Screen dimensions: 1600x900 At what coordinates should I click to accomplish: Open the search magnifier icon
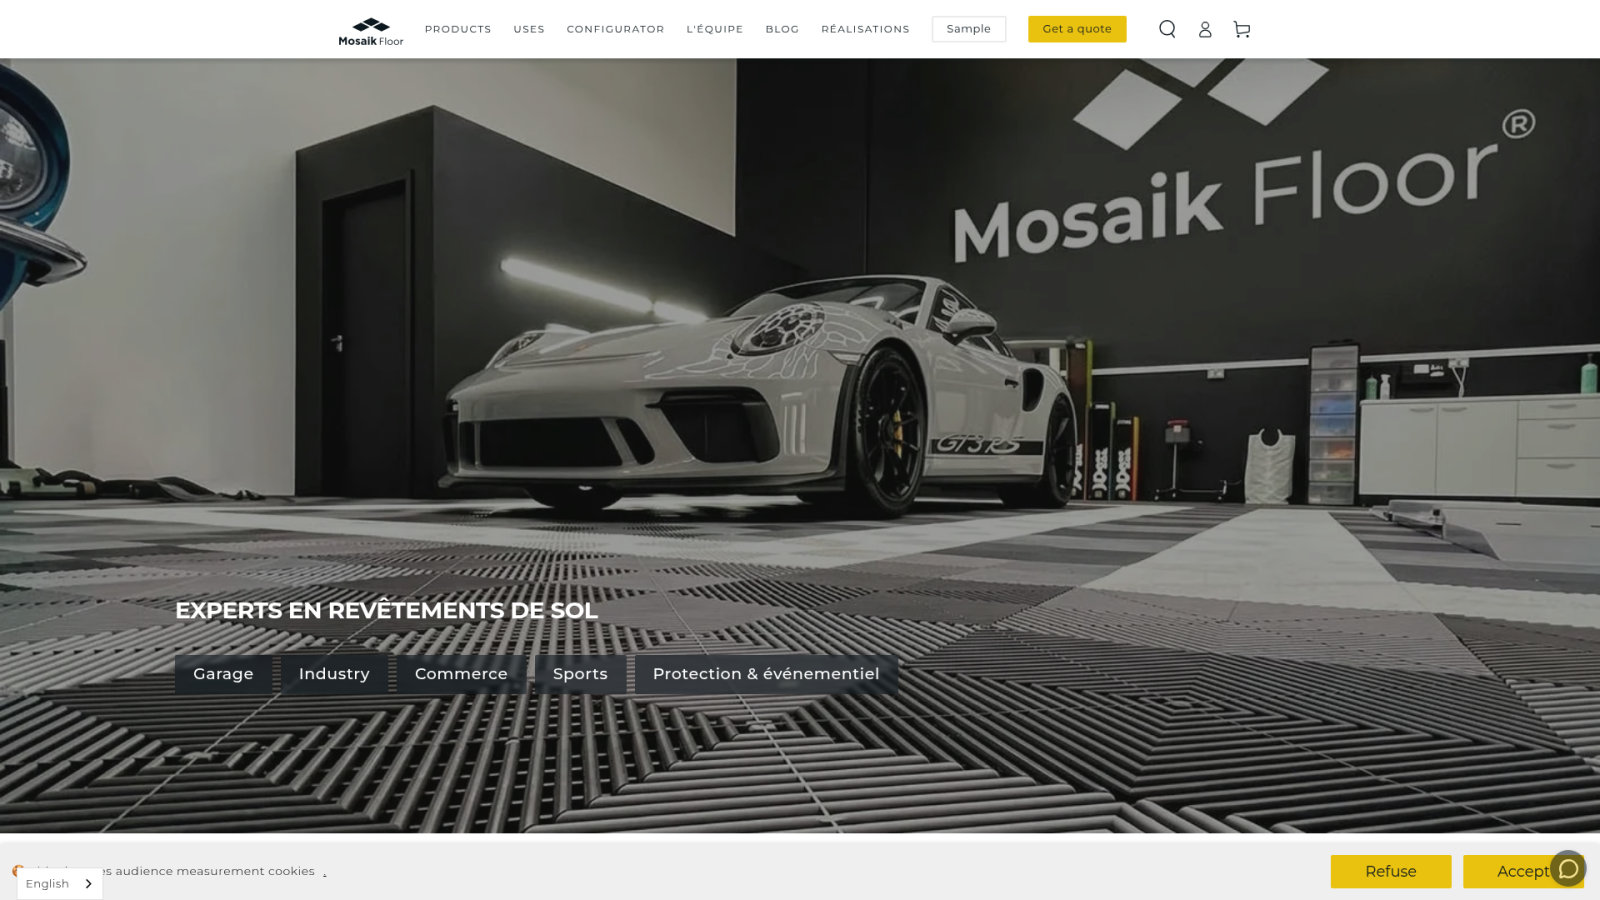(1167, 29)
